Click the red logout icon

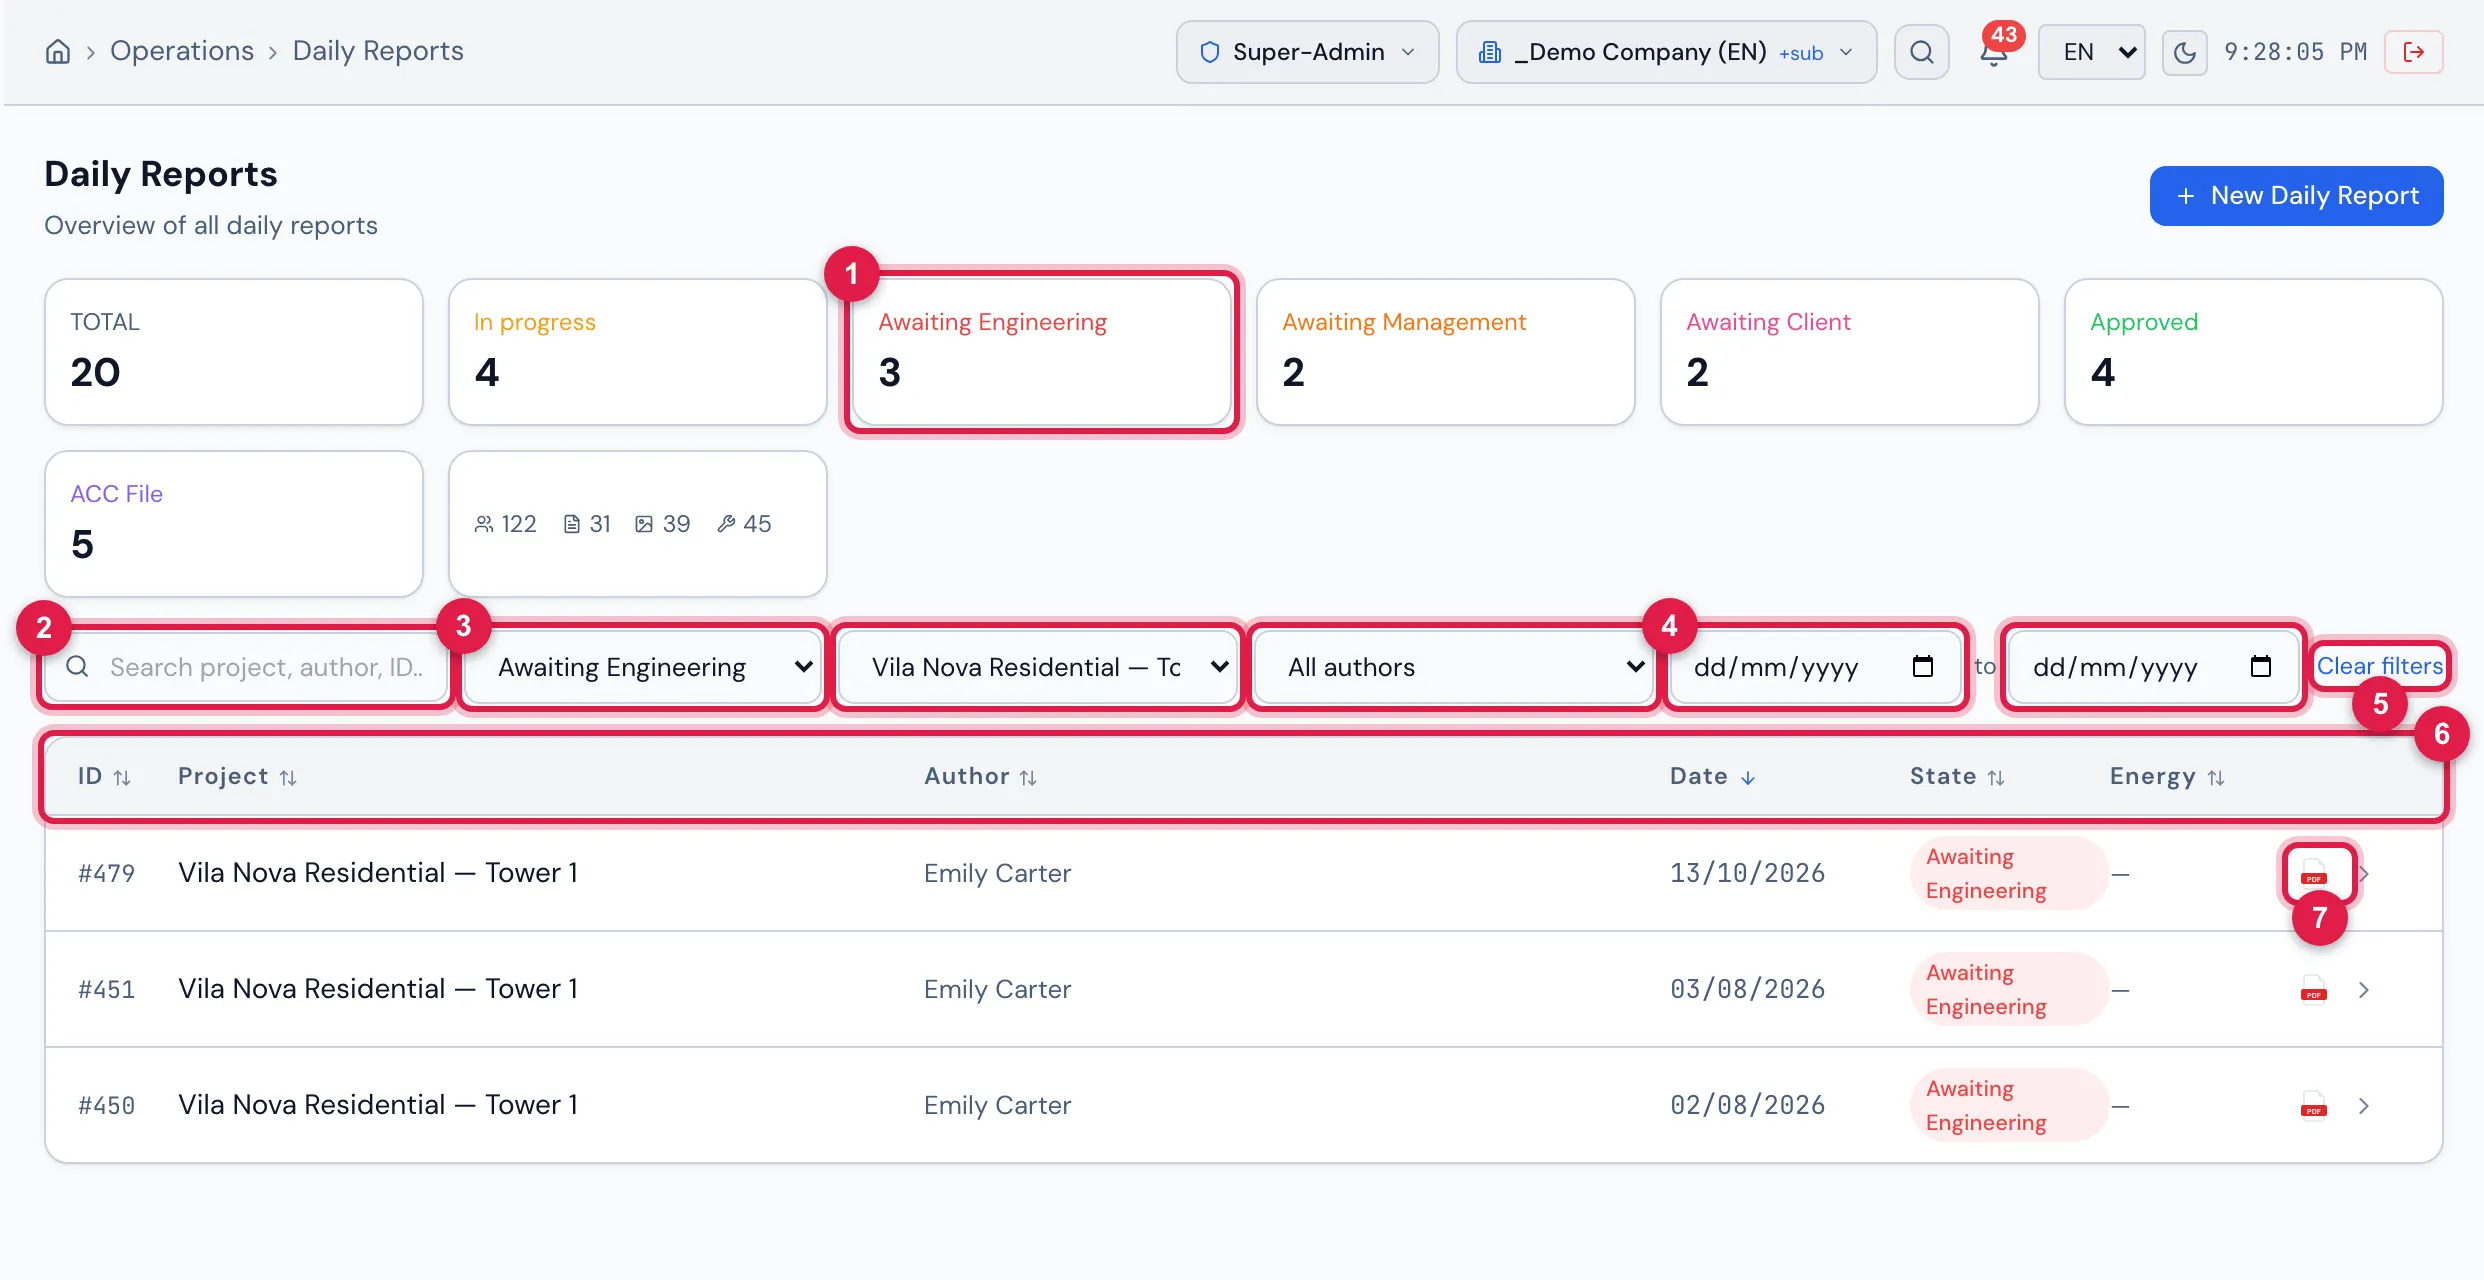click(2414, 52)
